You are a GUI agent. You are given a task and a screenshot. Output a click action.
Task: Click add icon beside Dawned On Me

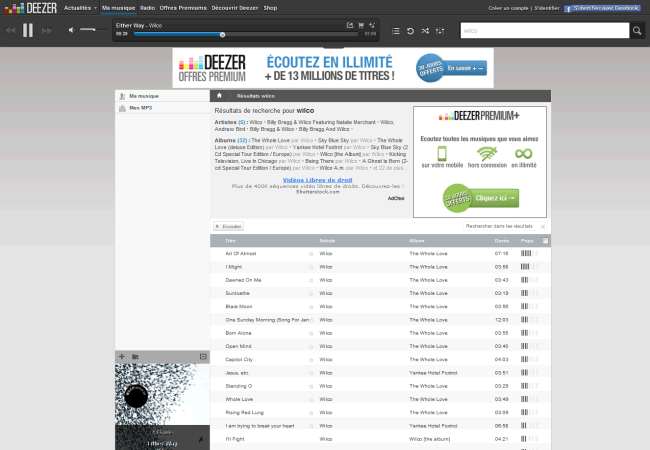(x=311, y=280)
